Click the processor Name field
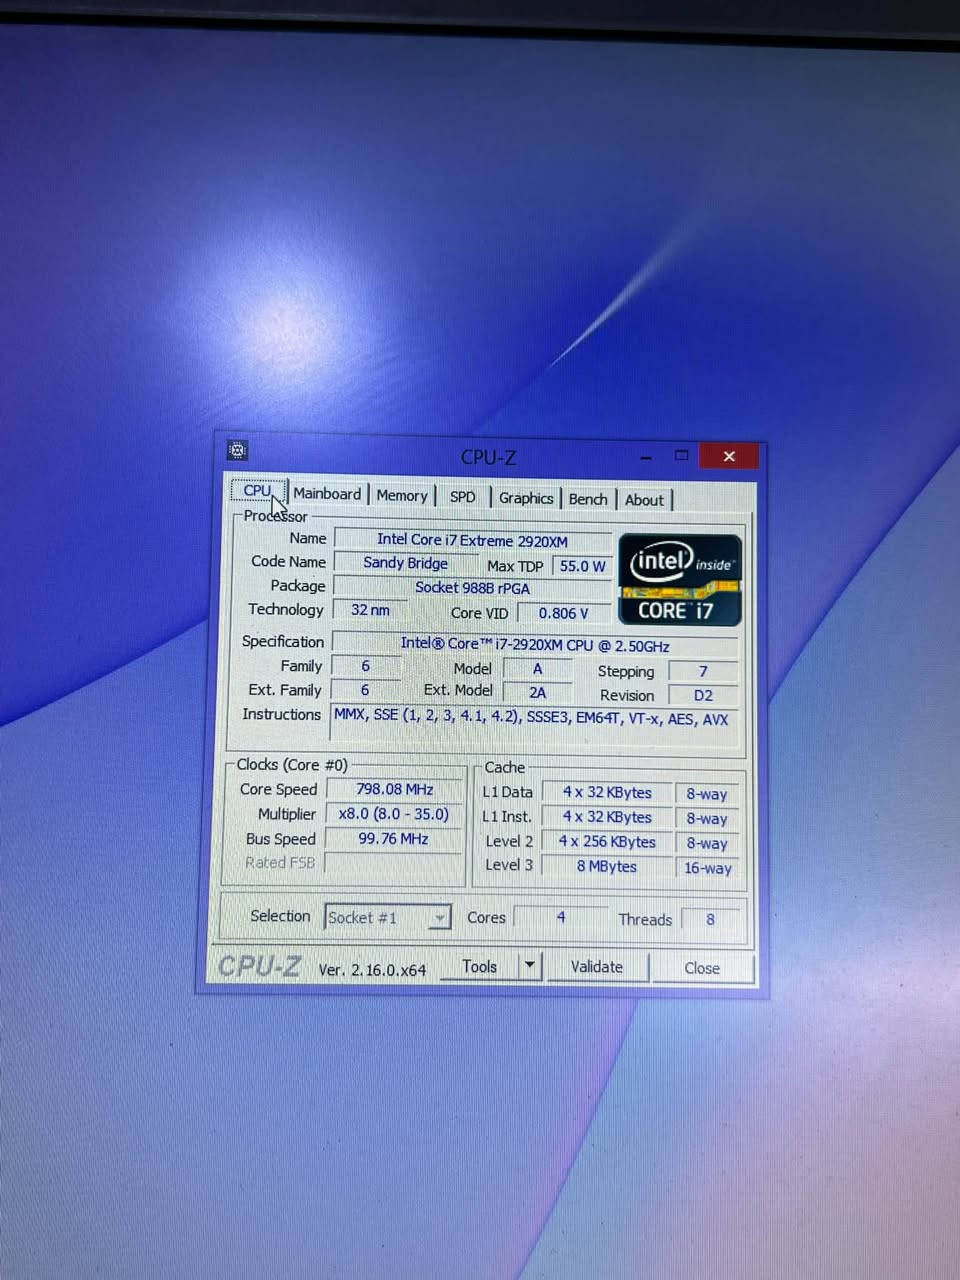The width and height of the screenshot is (960, 1280). point(472,540)
